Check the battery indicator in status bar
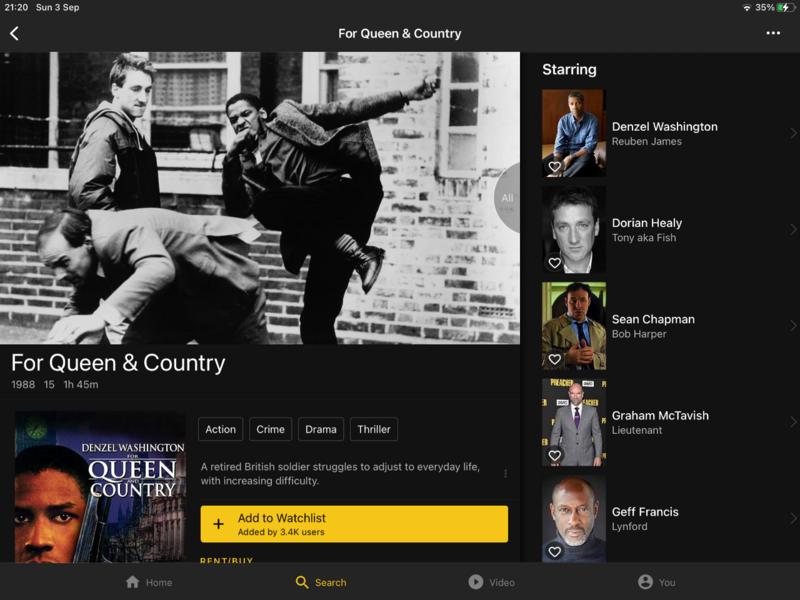This screenshot has width=800, height=600. click(x=786, y=7)
